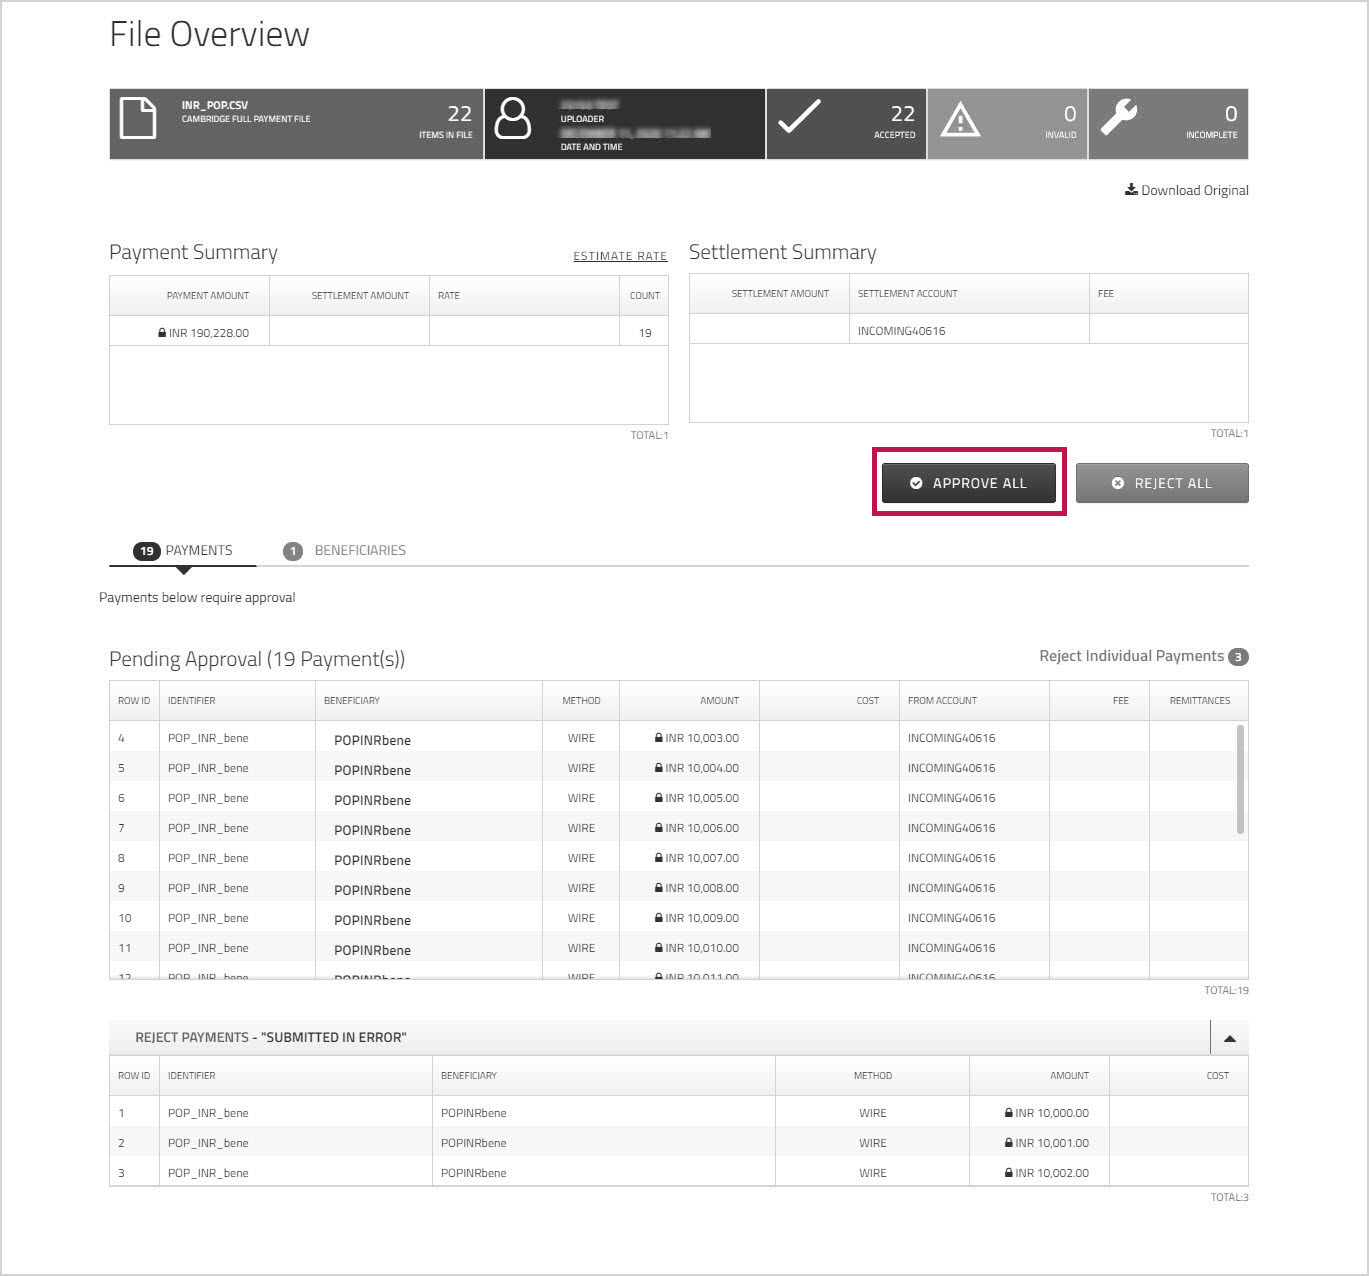
Task: Click Reject Individual Payments link
Action: click(x=1131, y=656)
